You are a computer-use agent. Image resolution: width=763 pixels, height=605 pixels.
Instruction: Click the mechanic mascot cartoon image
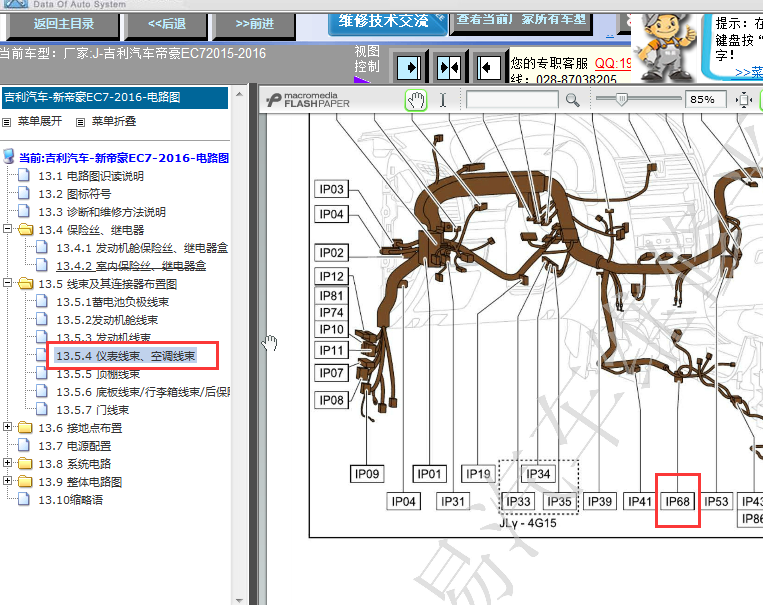(667, 48)
